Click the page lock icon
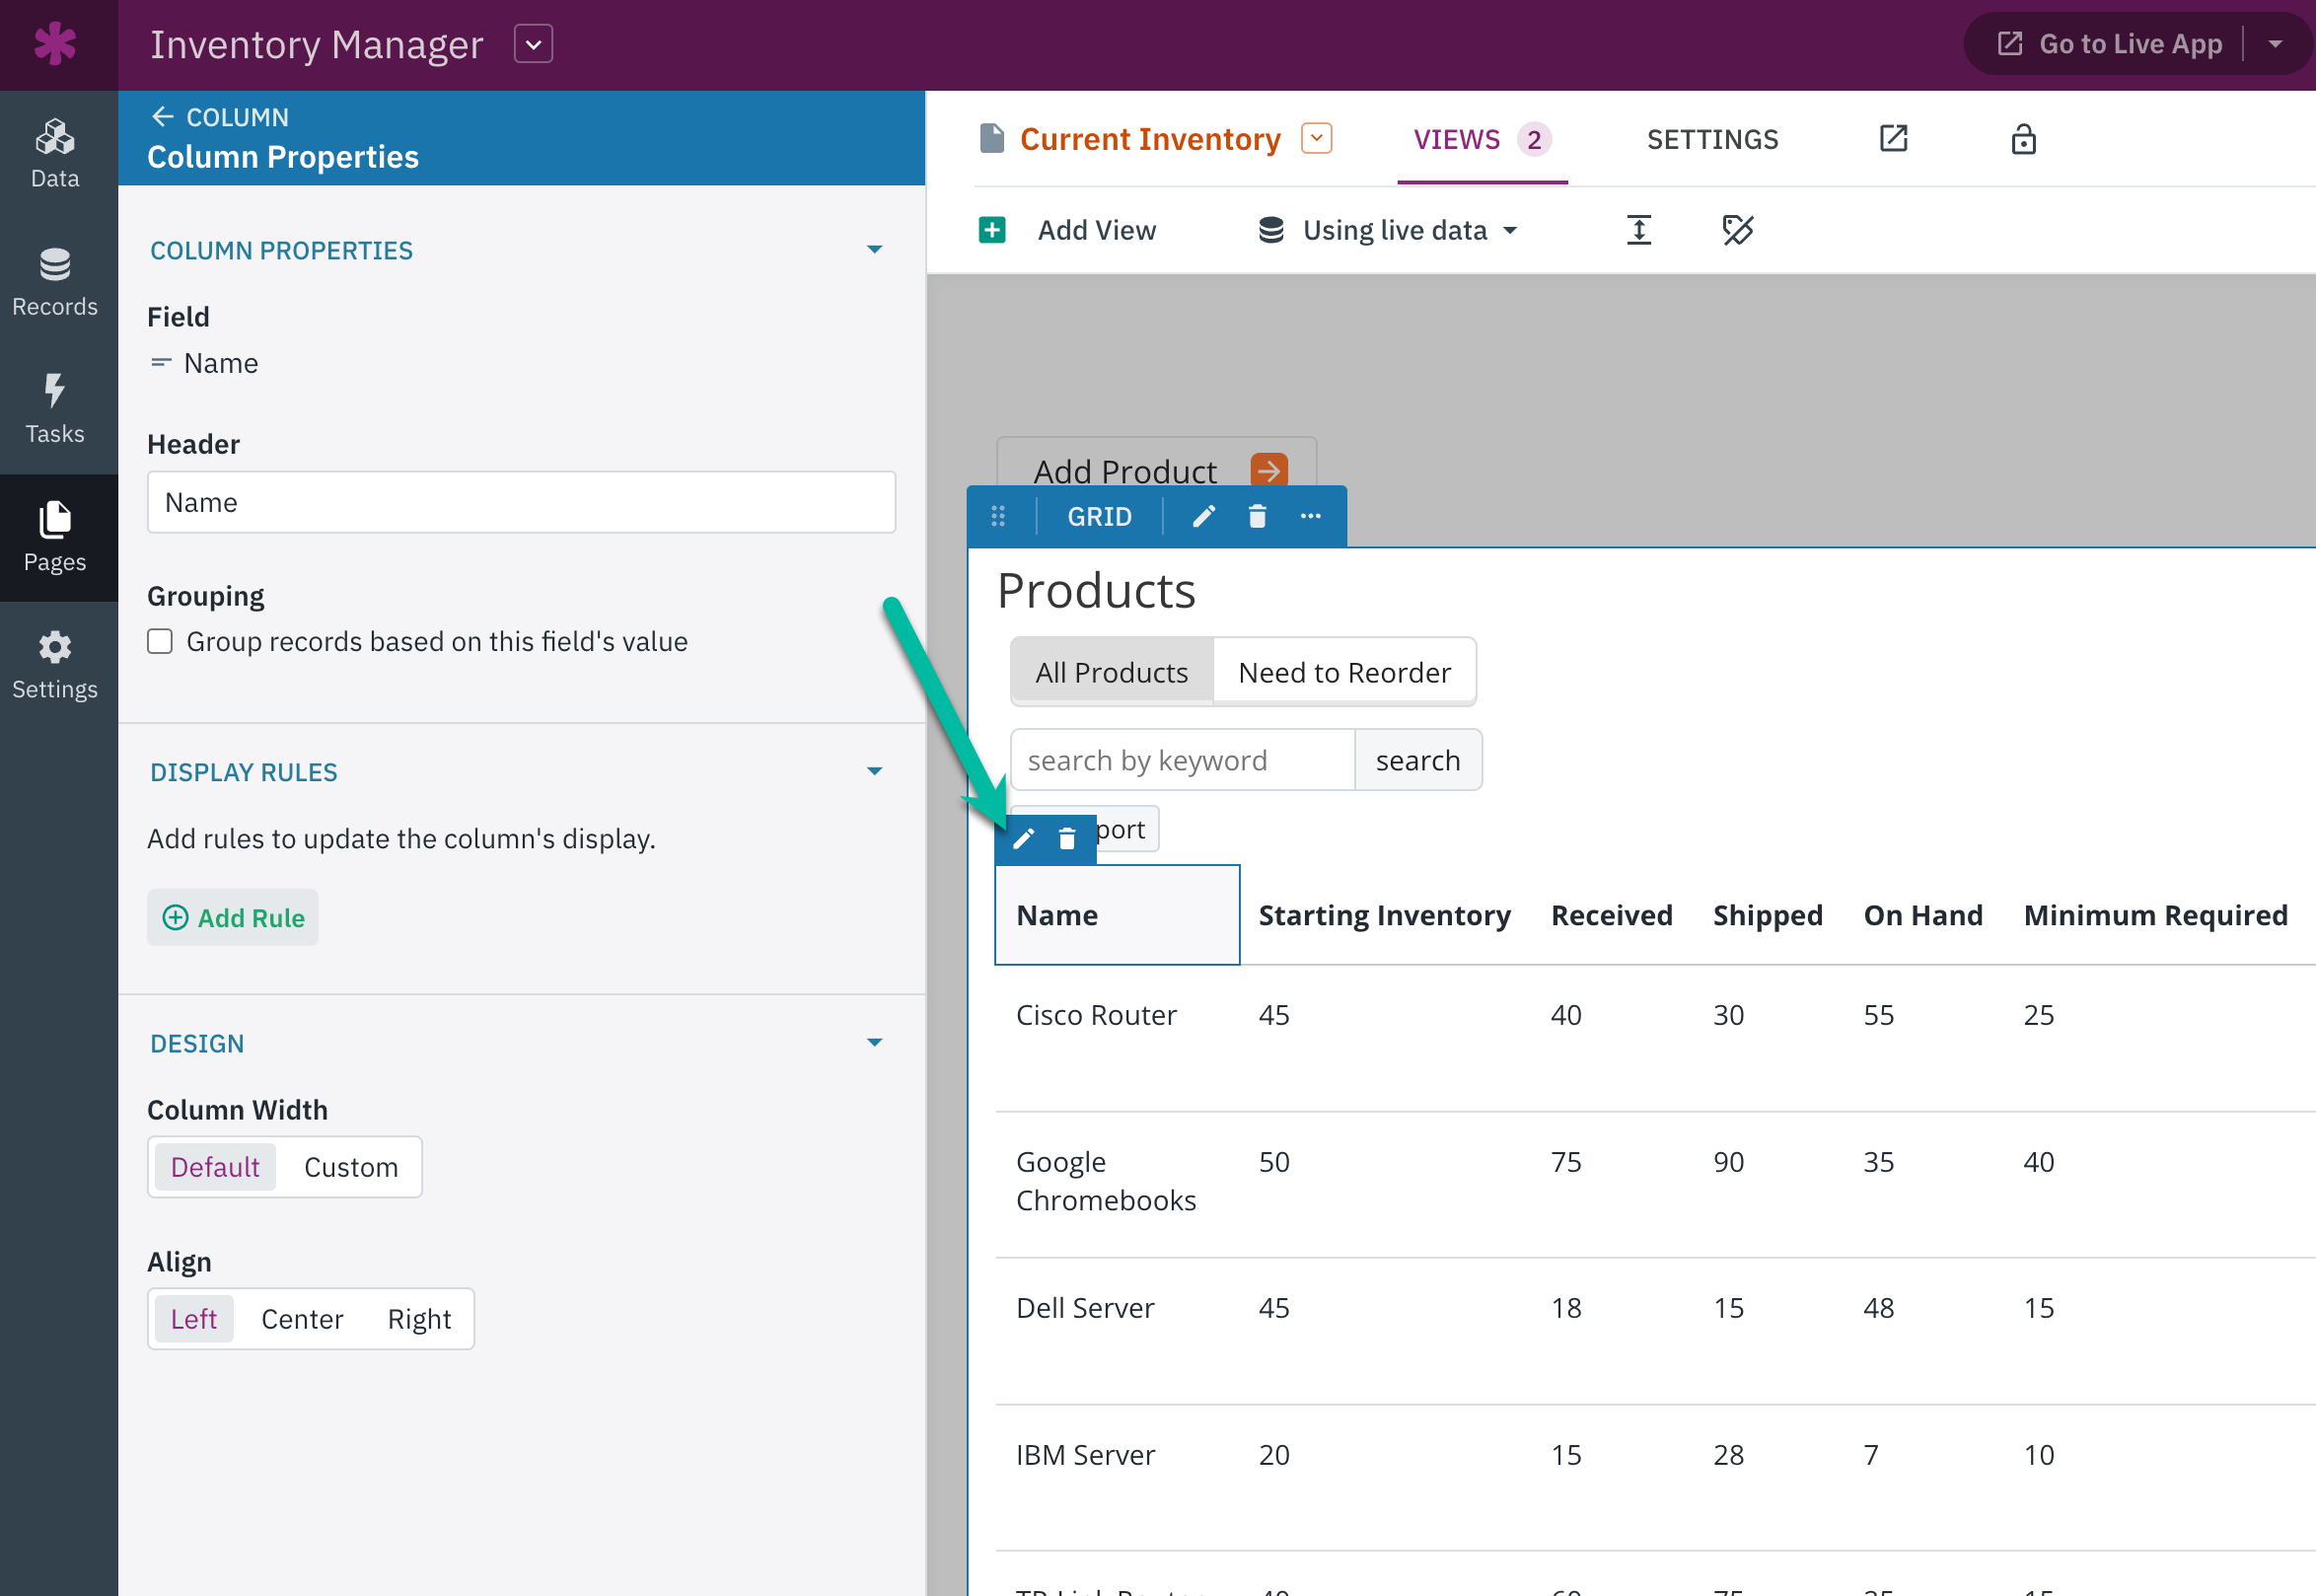This screenshot has height=1596, width=2316. (2022, 139)
